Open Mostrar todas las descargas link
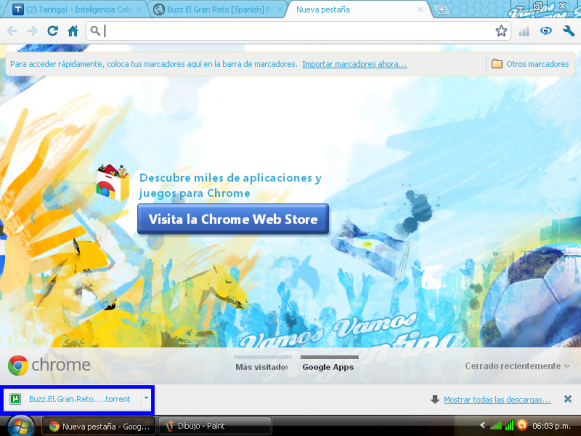The image size is (581, 436). 497,399
